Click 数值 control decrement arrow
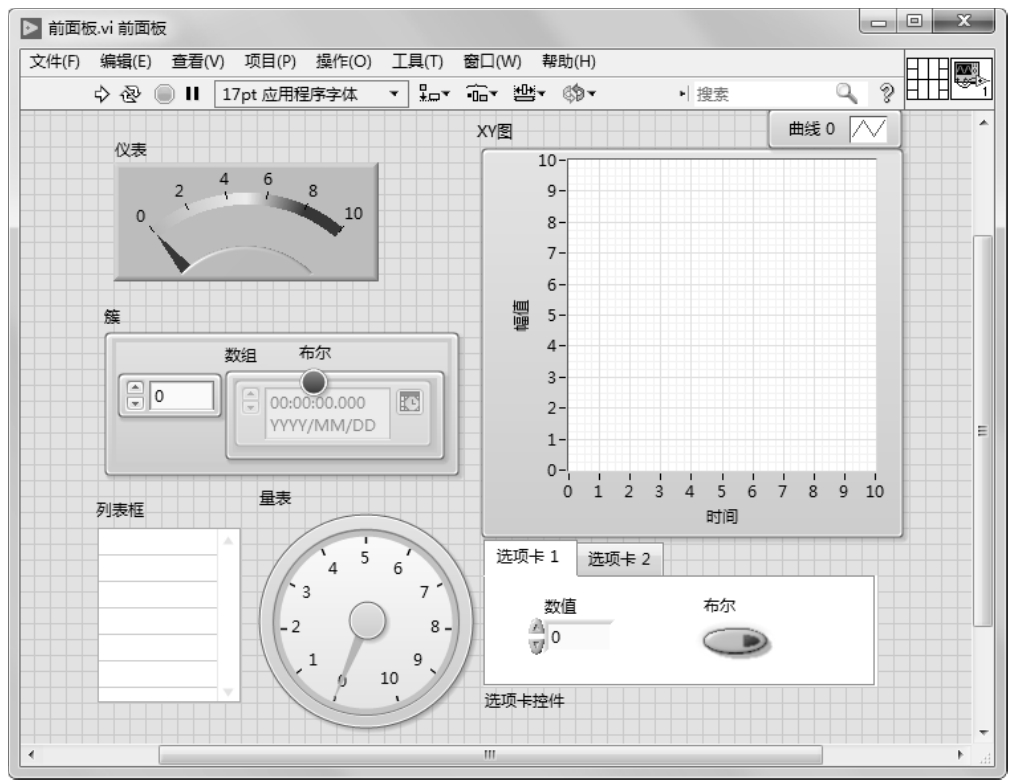Image resolution: width=1011 pixels, height=783 pixels. [x=536, y=645]
